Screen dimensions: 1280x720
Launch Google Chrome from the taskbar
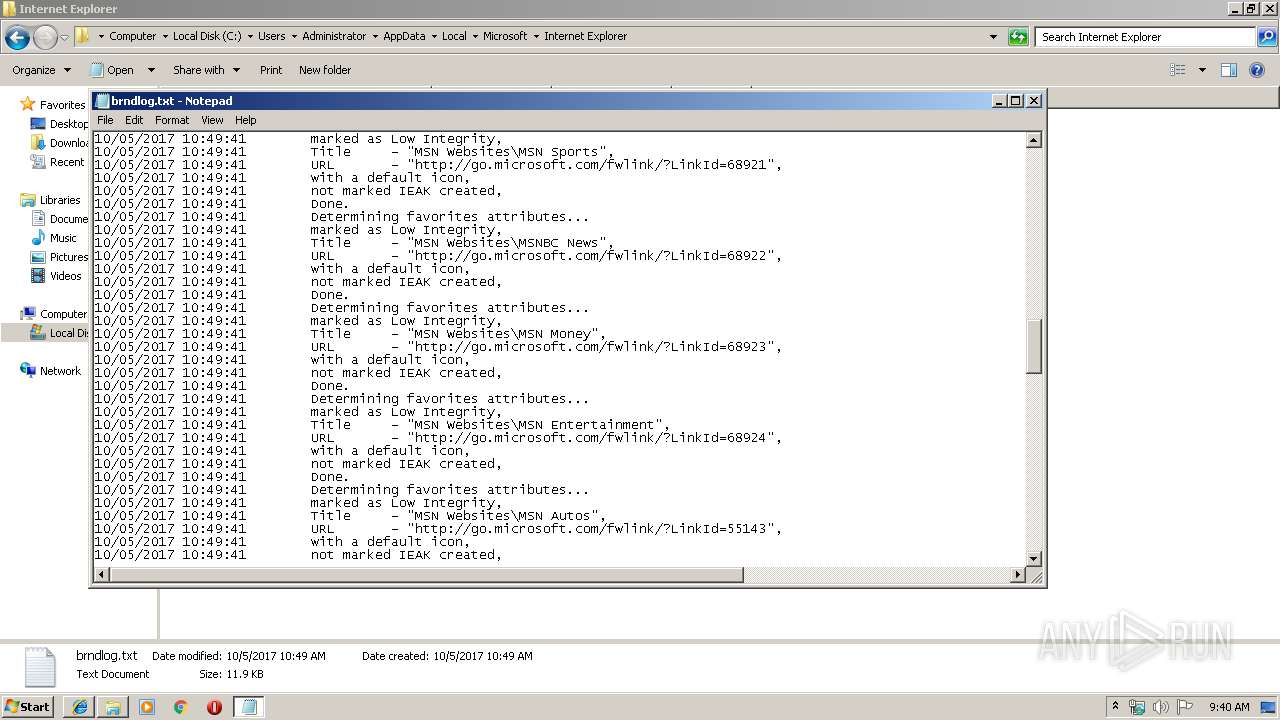coord(180,707)
